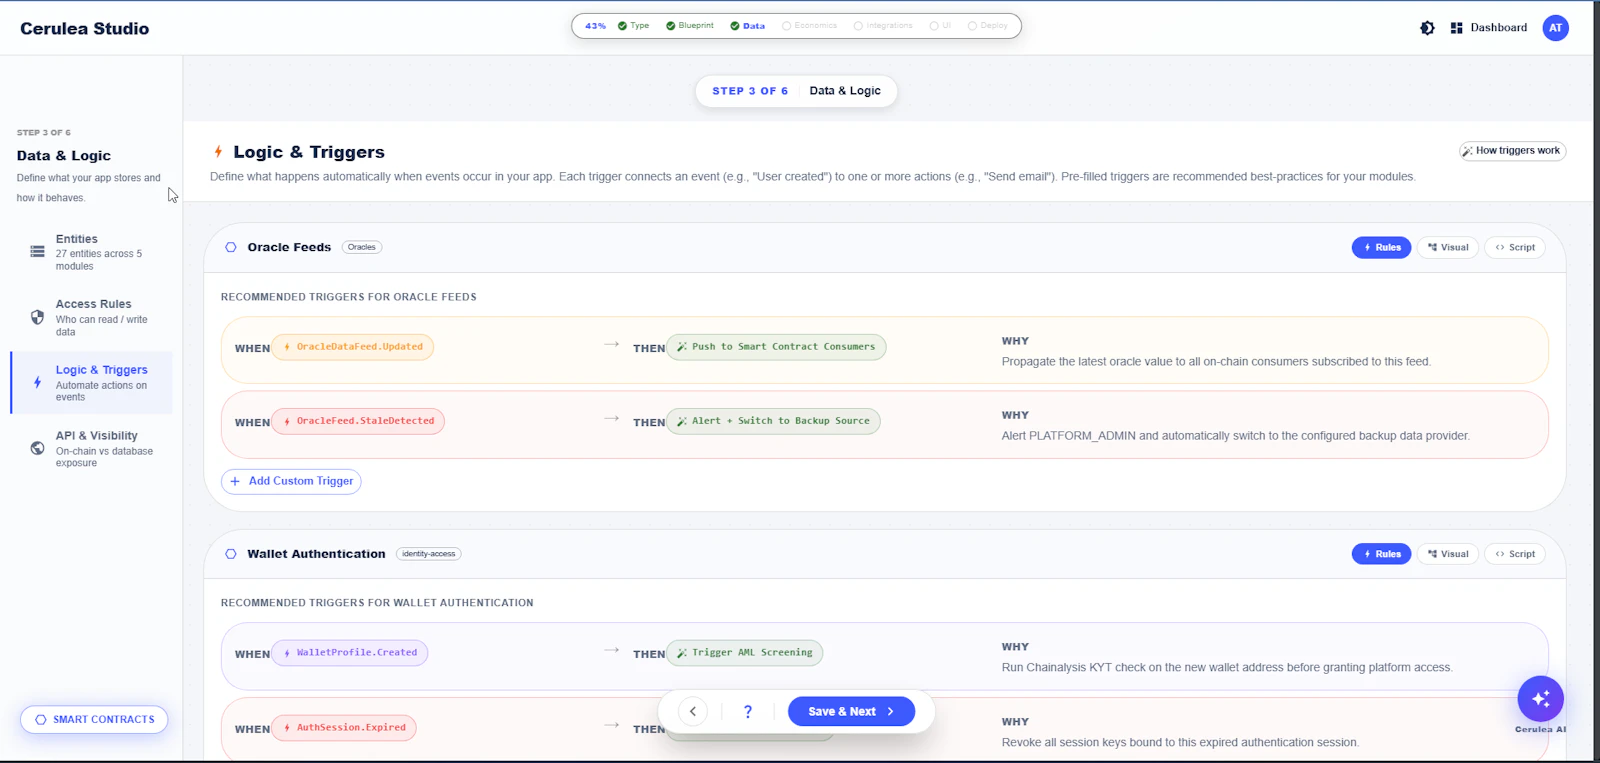Click the AT user avatar
1600x763 pixels.
[x=1555, y=28]
